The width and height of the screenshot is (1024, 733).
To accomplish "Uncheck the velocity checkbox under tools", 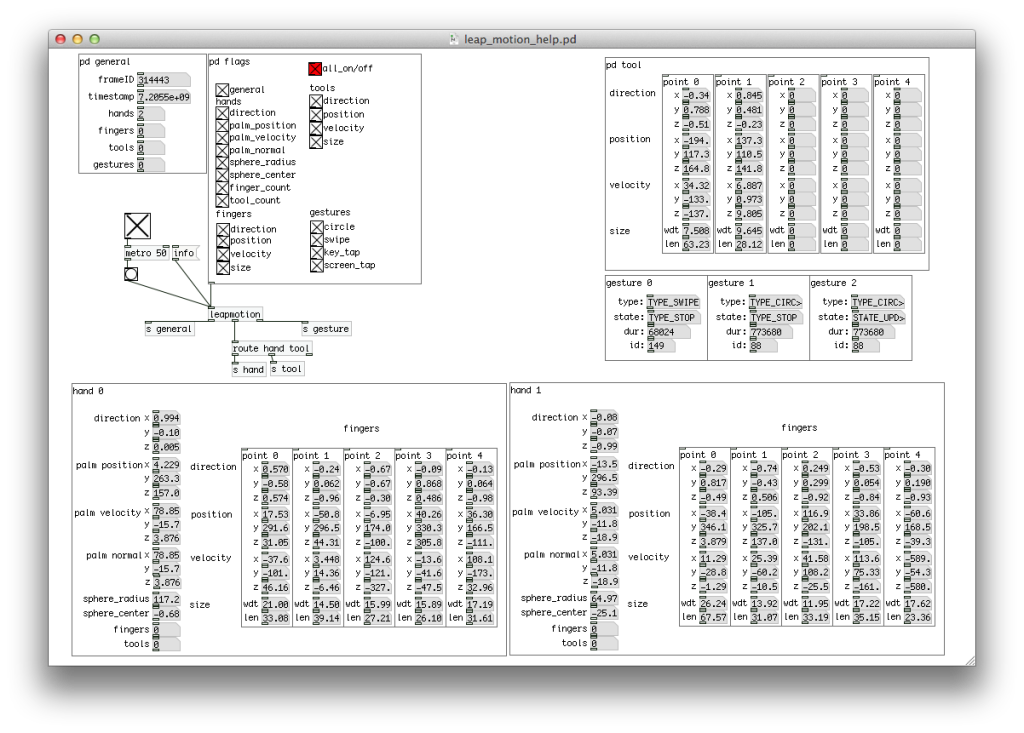I will click(315, 128).
